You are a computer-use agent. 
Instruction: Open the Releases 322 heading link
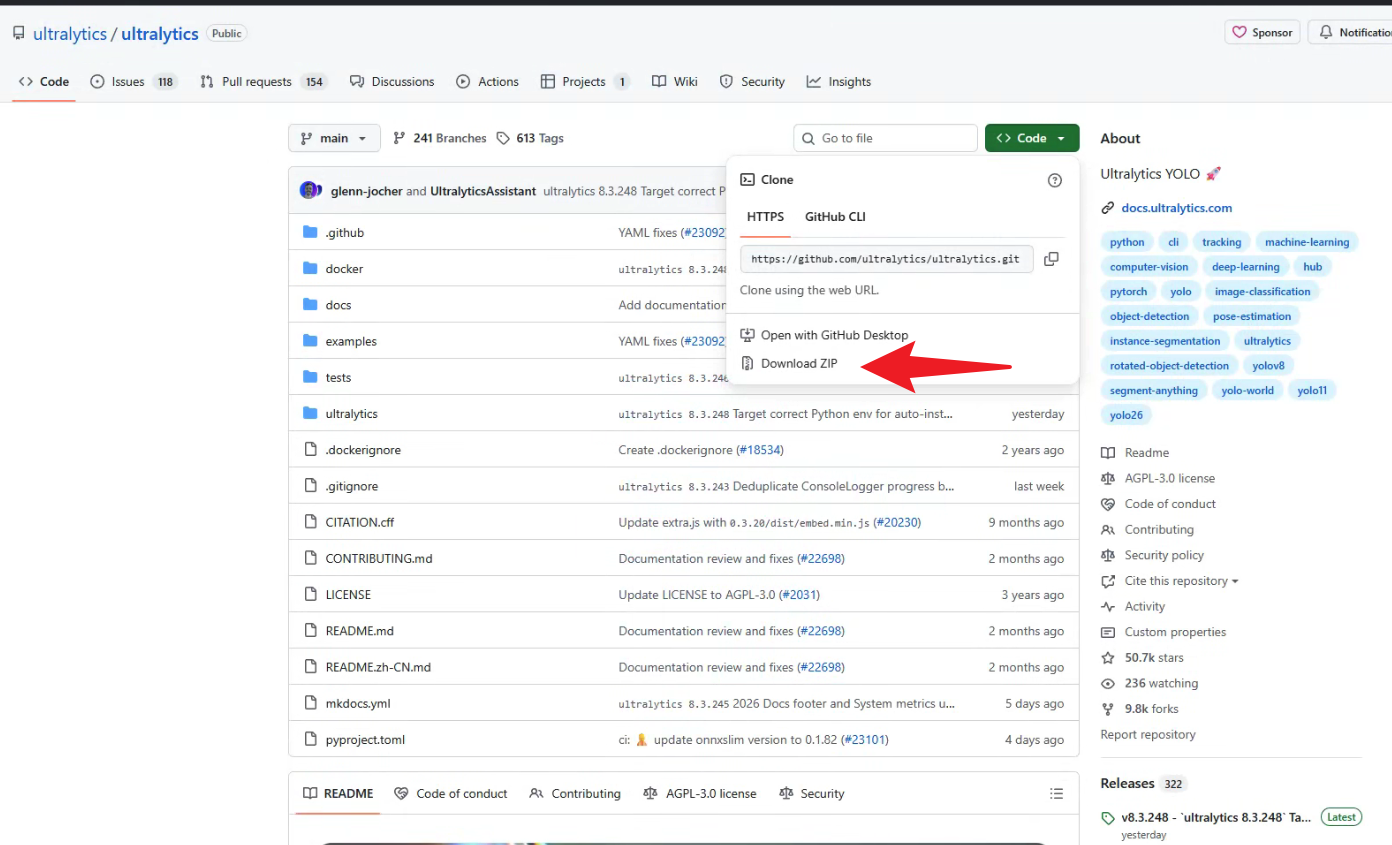click(1143, 784)
